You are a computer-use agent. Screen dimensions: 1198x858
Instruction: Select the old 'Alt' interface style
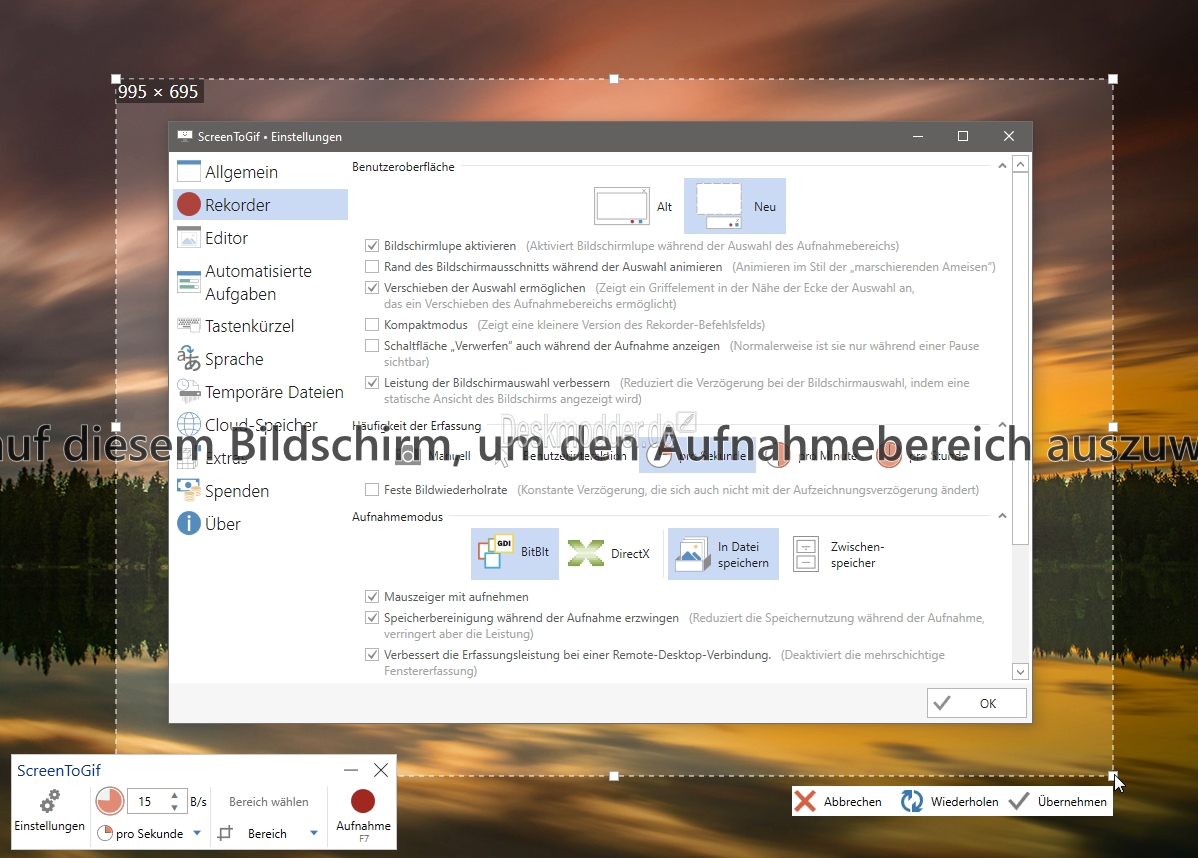(x=633, y=206)
